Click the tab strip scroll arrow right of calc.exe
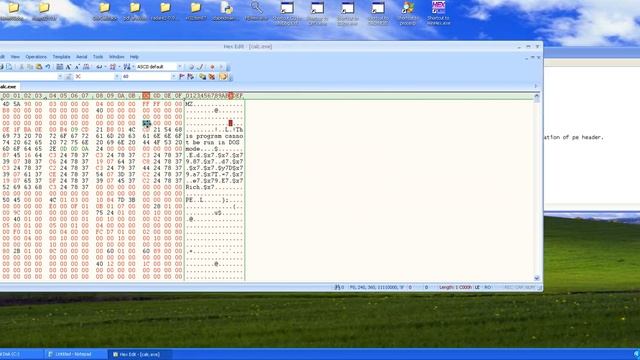The image size is (640, 360). click(536, 86)
